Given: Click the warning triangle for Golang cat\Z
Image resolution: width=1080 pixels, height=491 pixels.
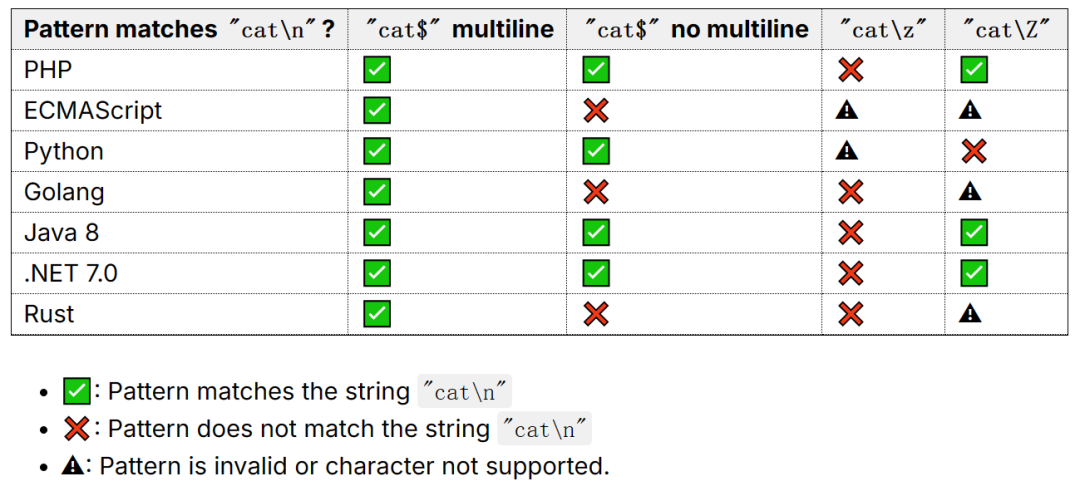Looking at the screenshot, I should point(970,191).
